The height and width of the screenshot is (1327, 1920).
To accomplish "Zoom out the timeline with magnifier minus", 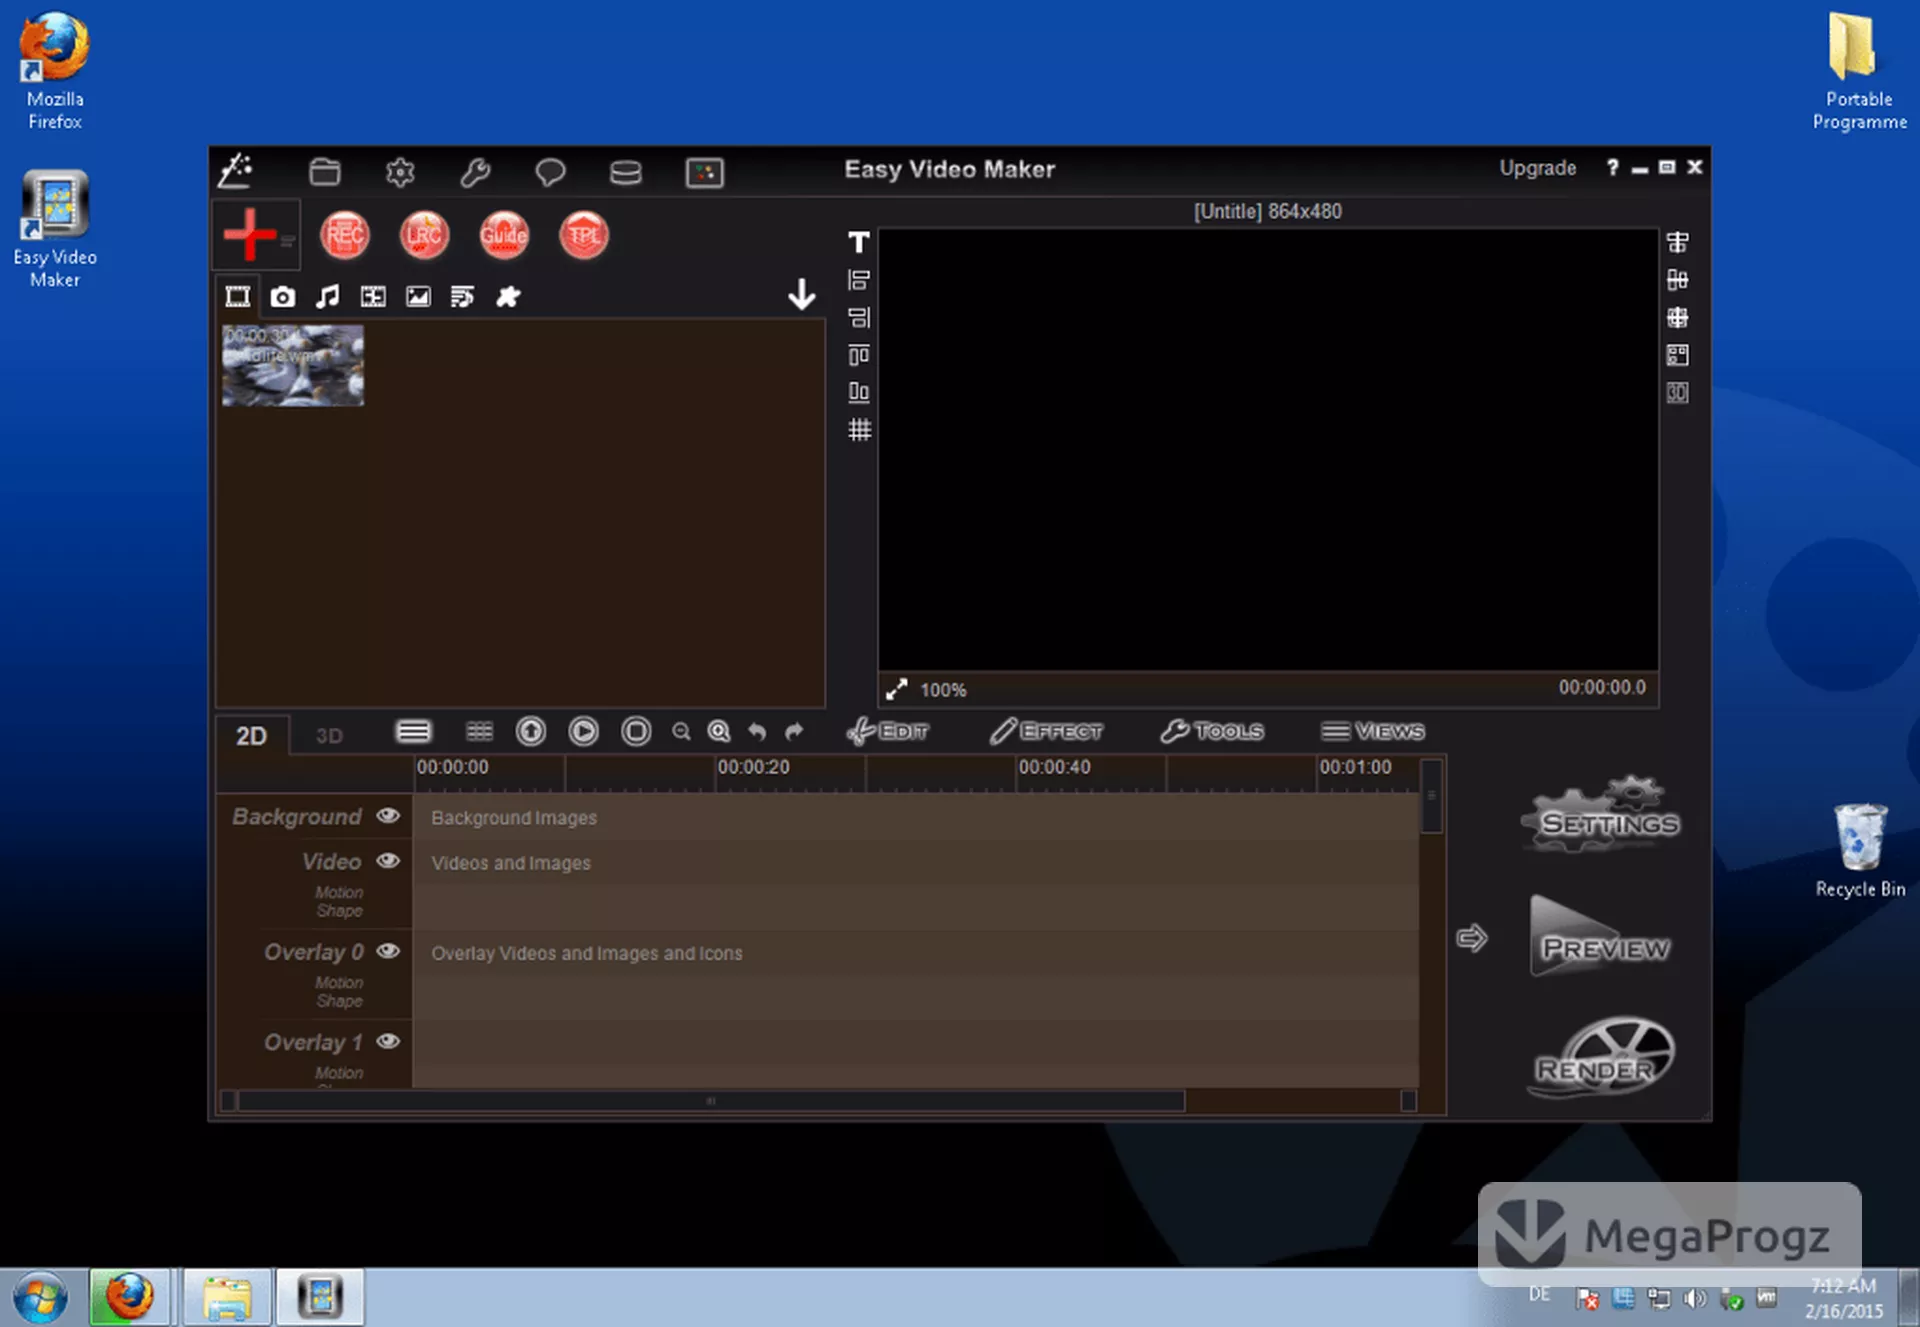I will [x=681, y=732].
